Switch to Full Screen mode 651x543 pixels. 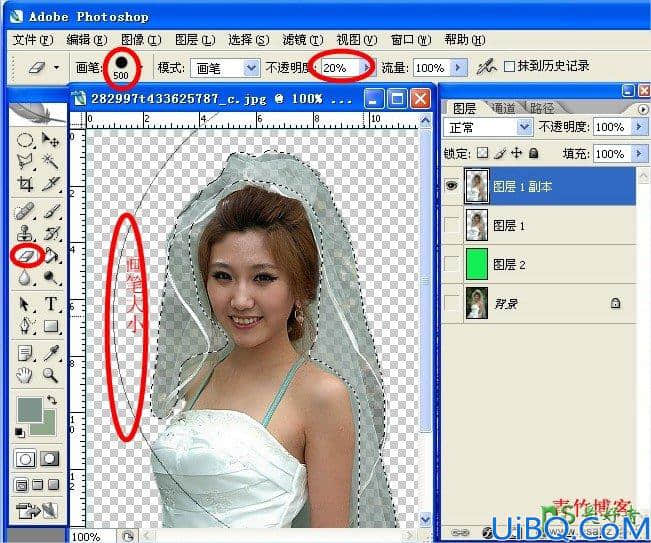tap(53, 485)
